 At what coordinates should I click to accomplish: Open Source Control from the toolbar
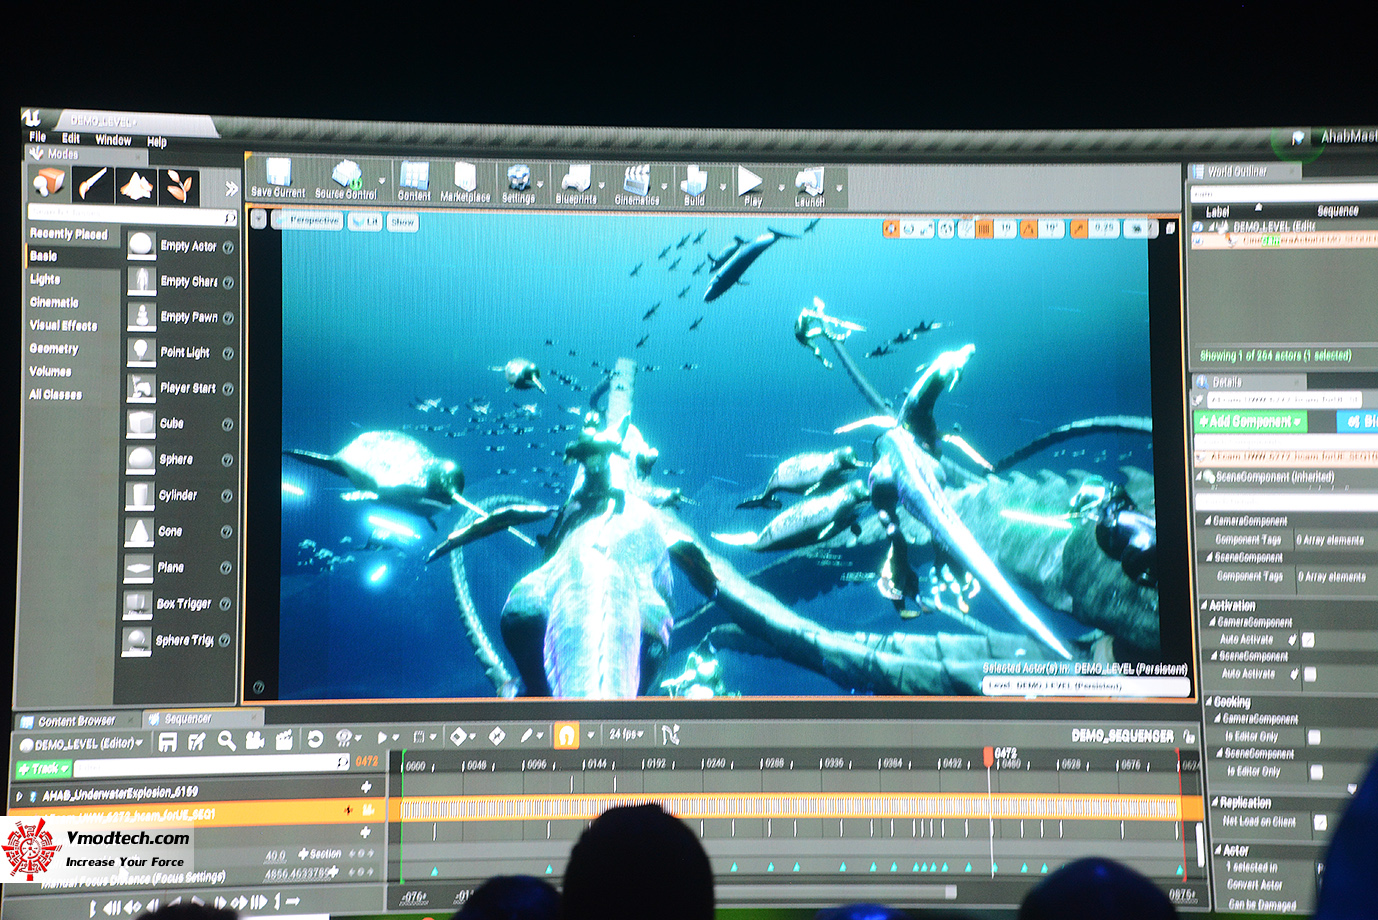coord(346,178)
